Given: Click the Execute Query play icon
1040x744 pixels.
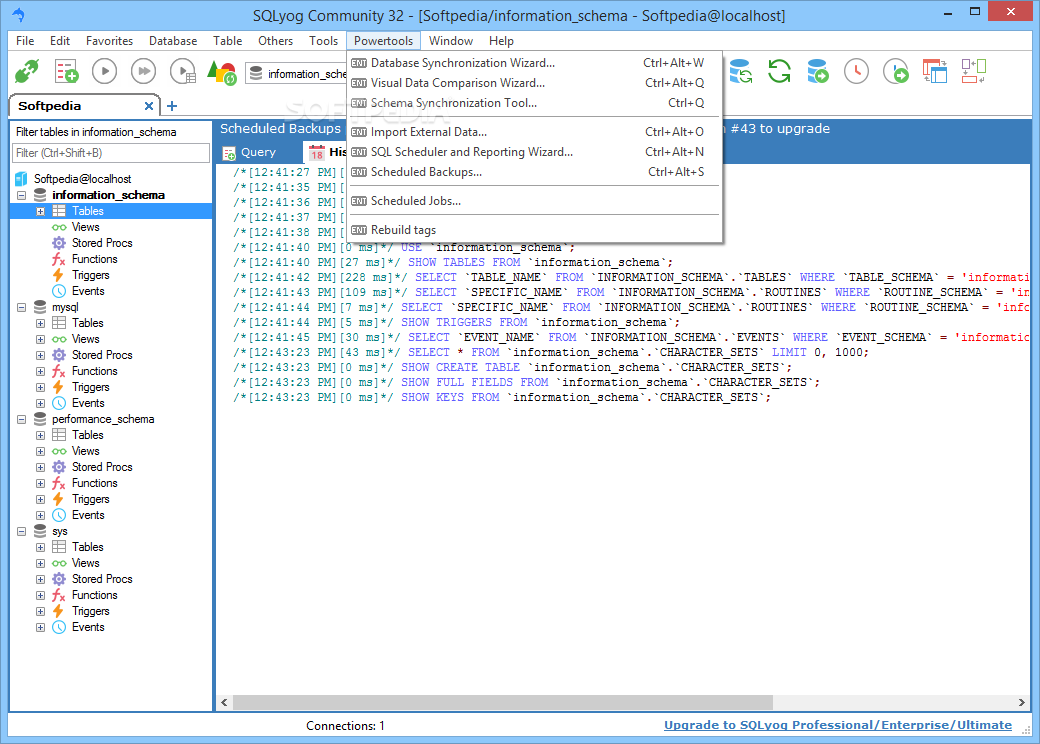Looking at the screenshot, I should coord(104,71).
